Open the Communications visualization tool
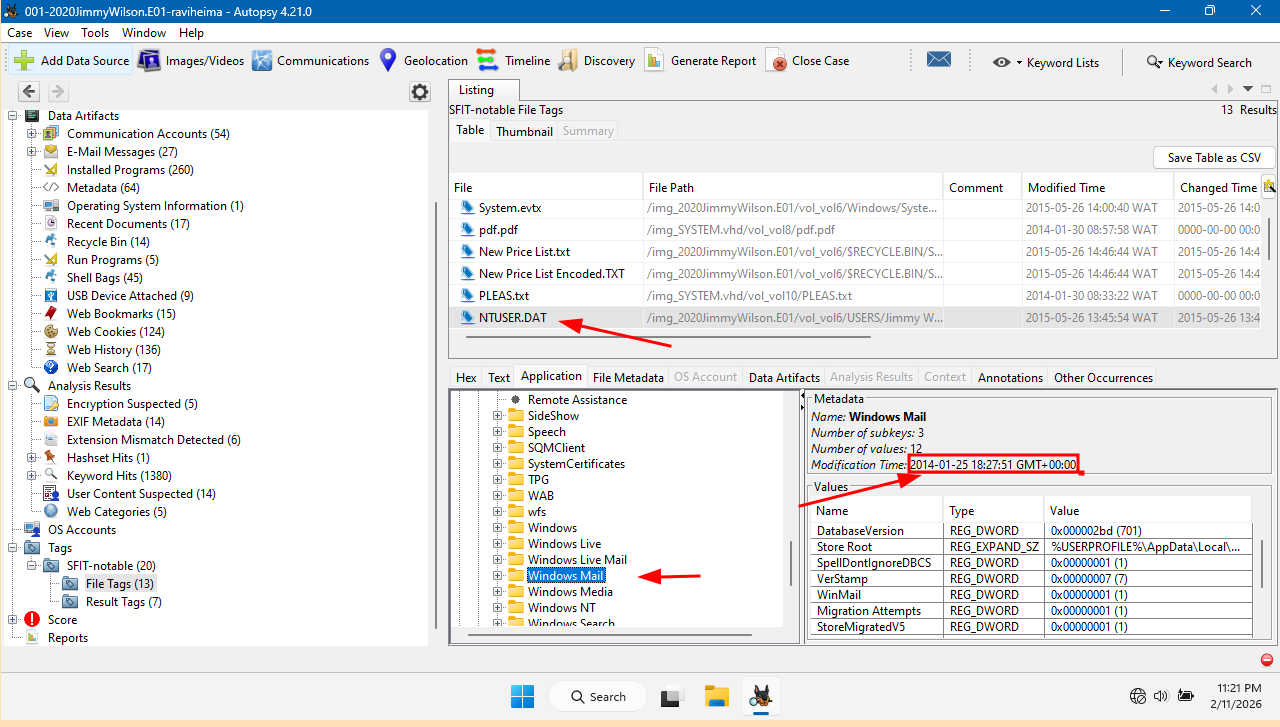The width and height of the screenshot is (1280, 727). click(262, 60)
